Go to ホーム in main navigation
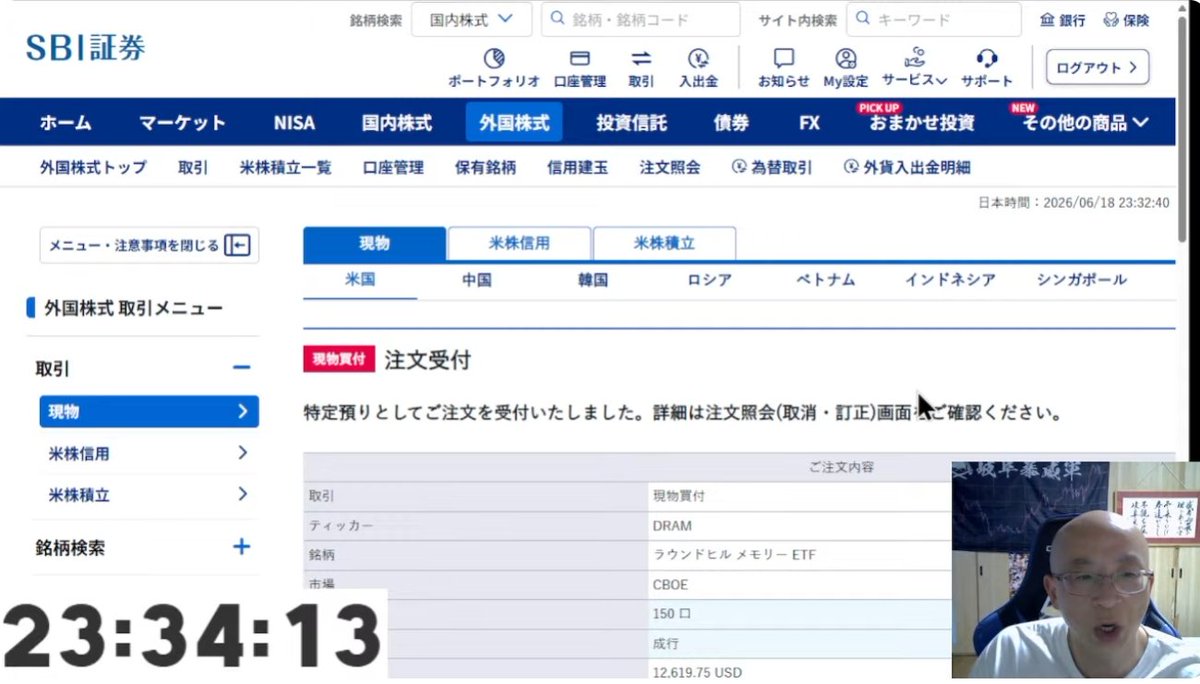The image size is (1200, 684). click(65, 123)
